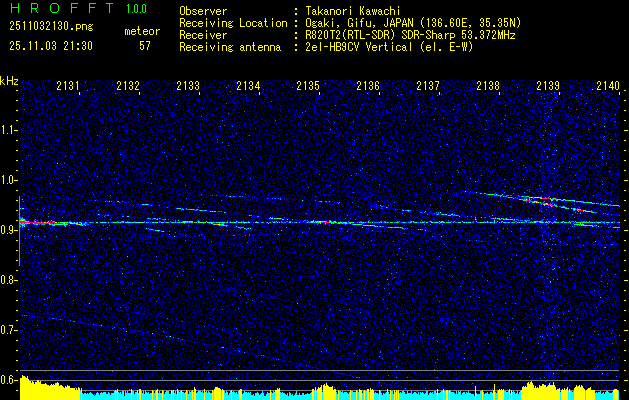The width and height of the screenshot is (629, 400).
Task: Click the Observer field label
Action: coord(203,11)
